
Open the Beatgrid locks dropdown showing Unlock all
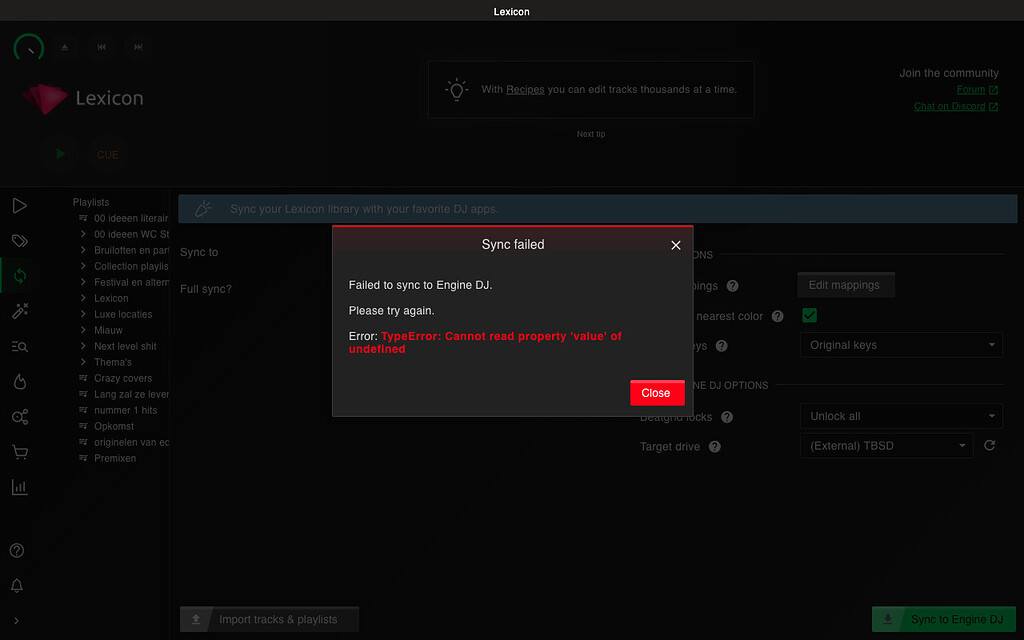900,415
